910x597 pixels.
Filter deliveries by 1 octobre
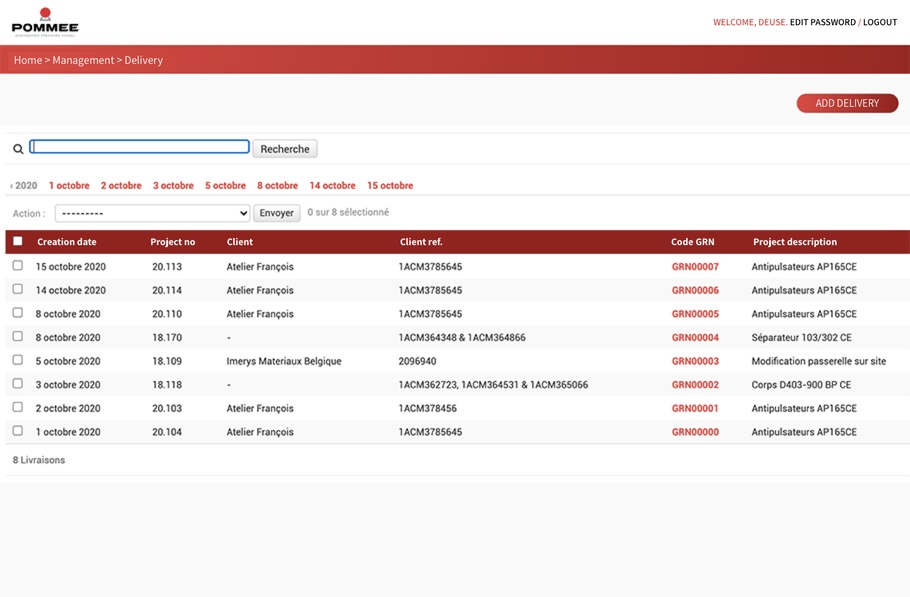click(69, 186)
